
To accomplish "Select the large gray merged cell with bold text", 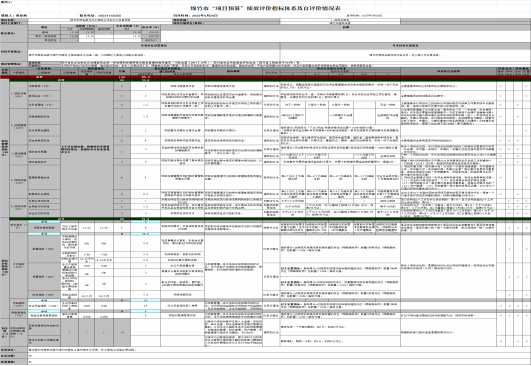I will click(87, 150).
